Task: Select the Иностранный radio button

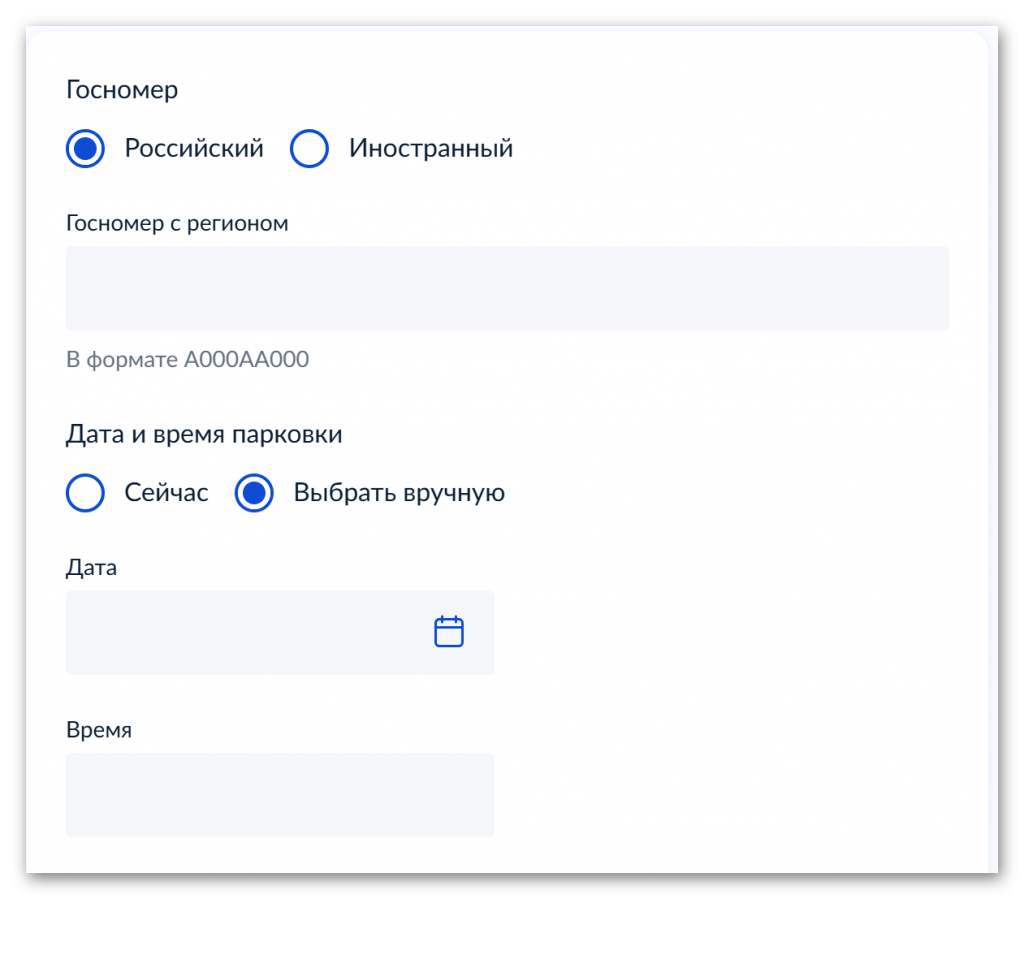Action: pyautogui.click(x=309, y=148)
